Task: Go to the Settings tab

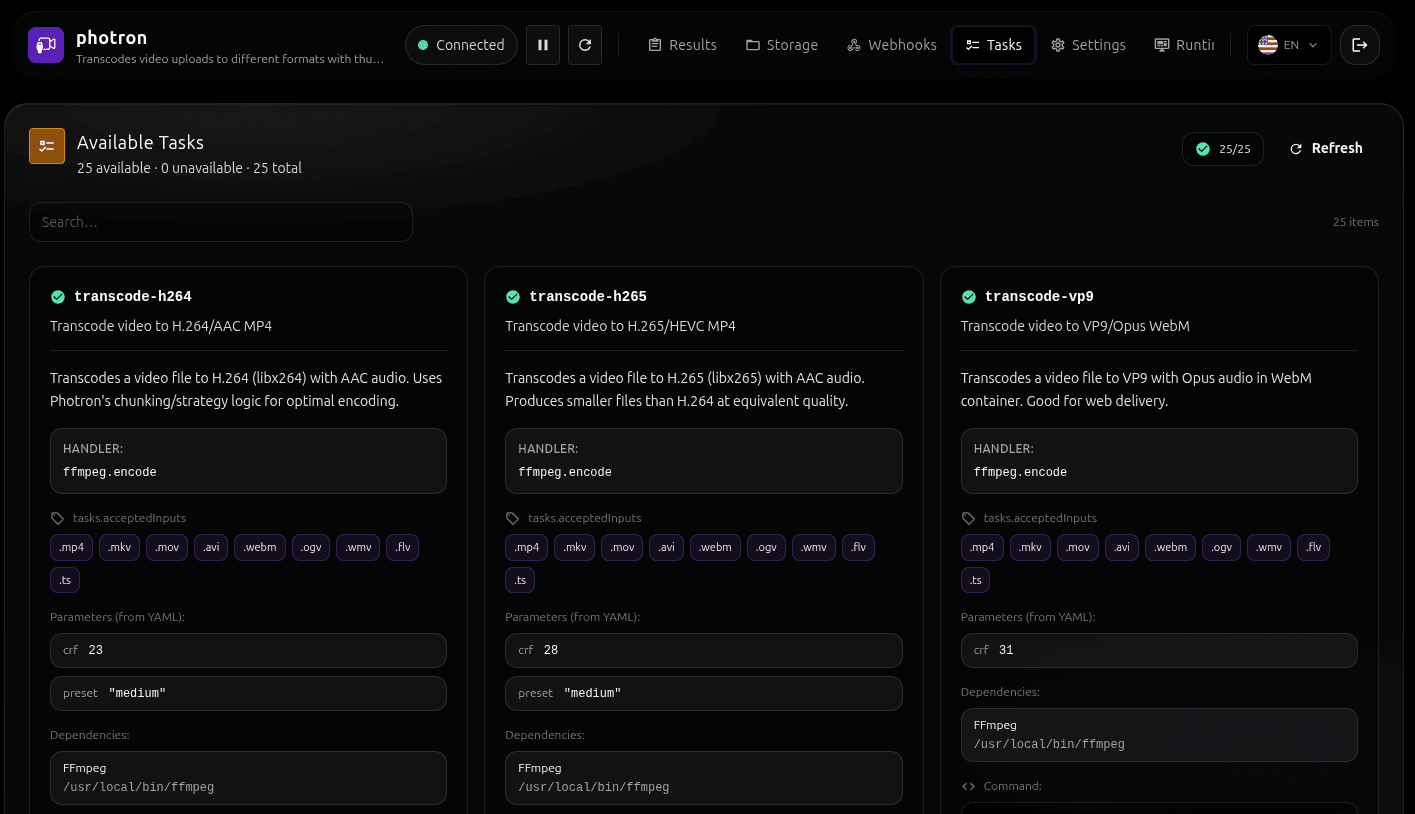Action: (x=1088, y=45)
